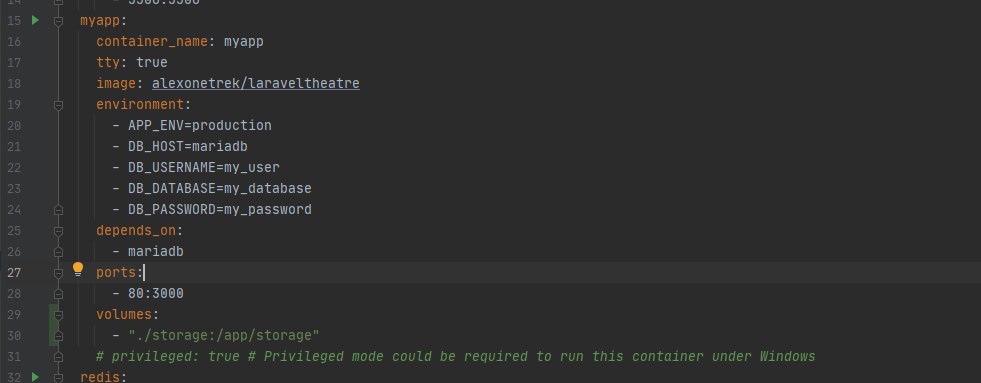Click the "./storage:/app/storage" volume string
The width and height of the screenshot is (981, 383).
(224, 335)
